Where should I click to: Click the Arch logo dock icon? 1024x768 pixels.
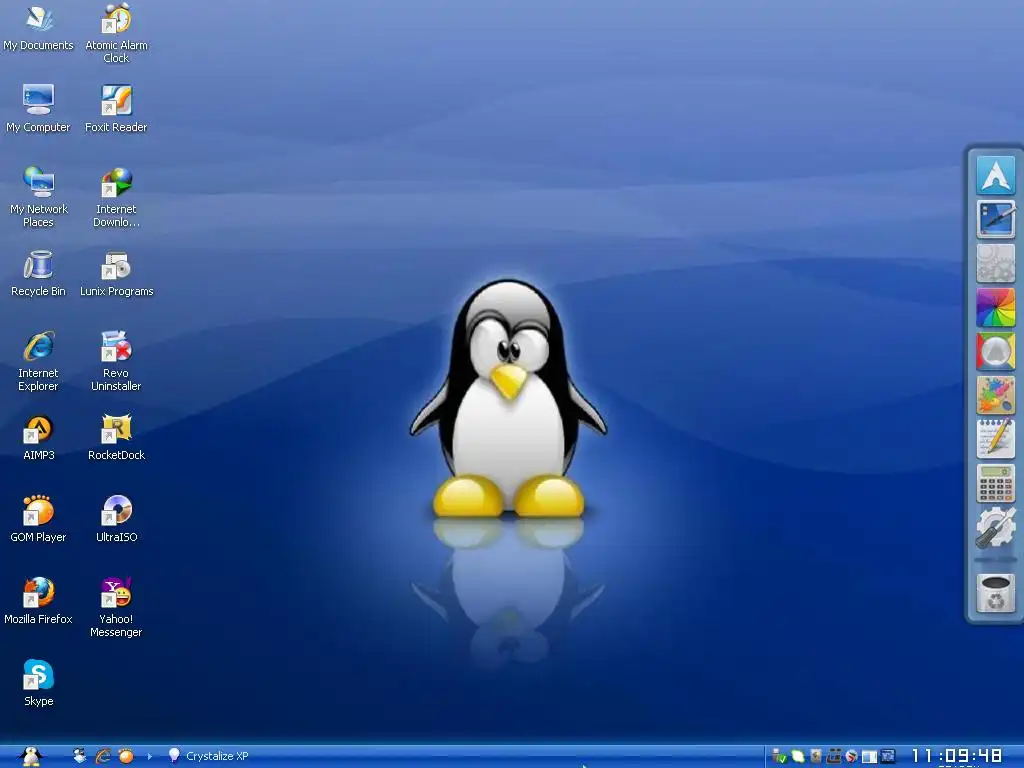point(995,174)
